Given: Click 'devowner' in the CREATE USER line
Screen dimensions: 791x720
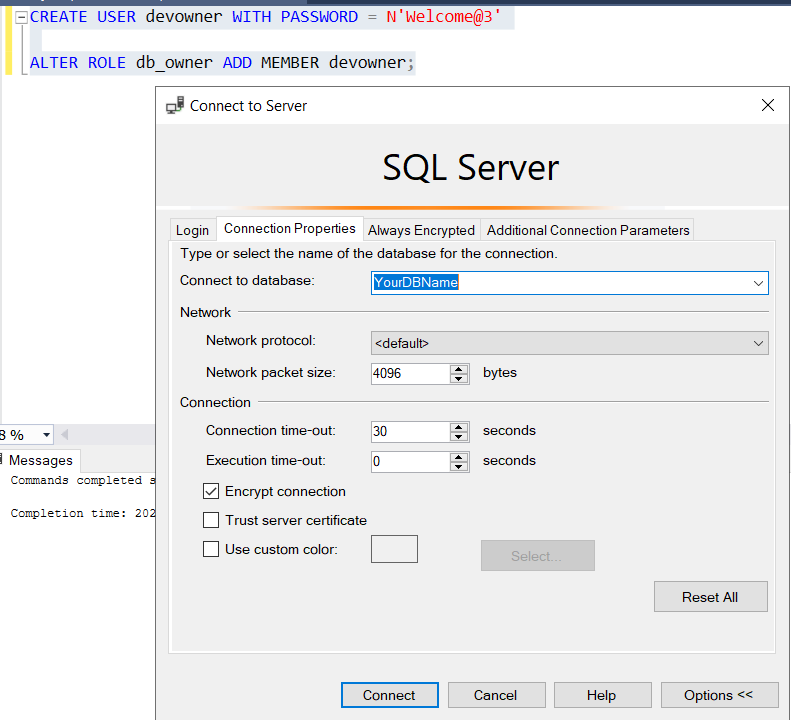Looking at the screenshot, I should click(184, 17).
